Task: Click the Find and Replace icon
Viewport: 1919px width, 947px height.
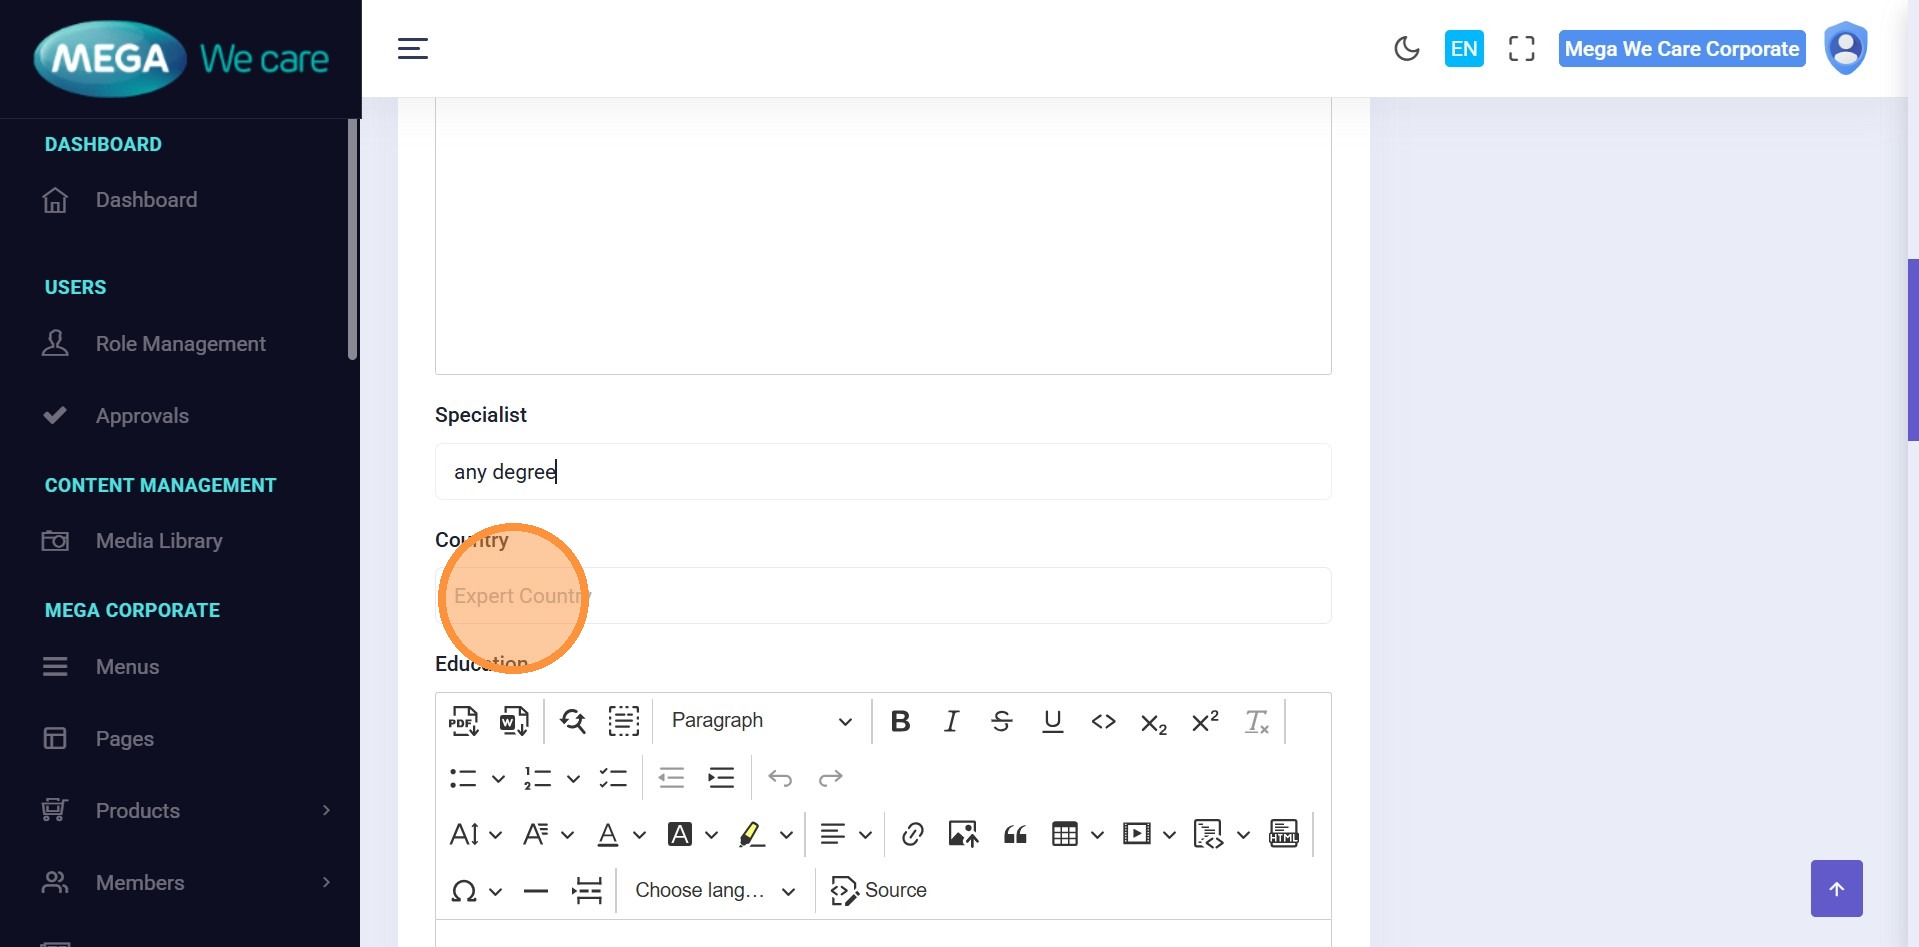Action: (573, 721)
